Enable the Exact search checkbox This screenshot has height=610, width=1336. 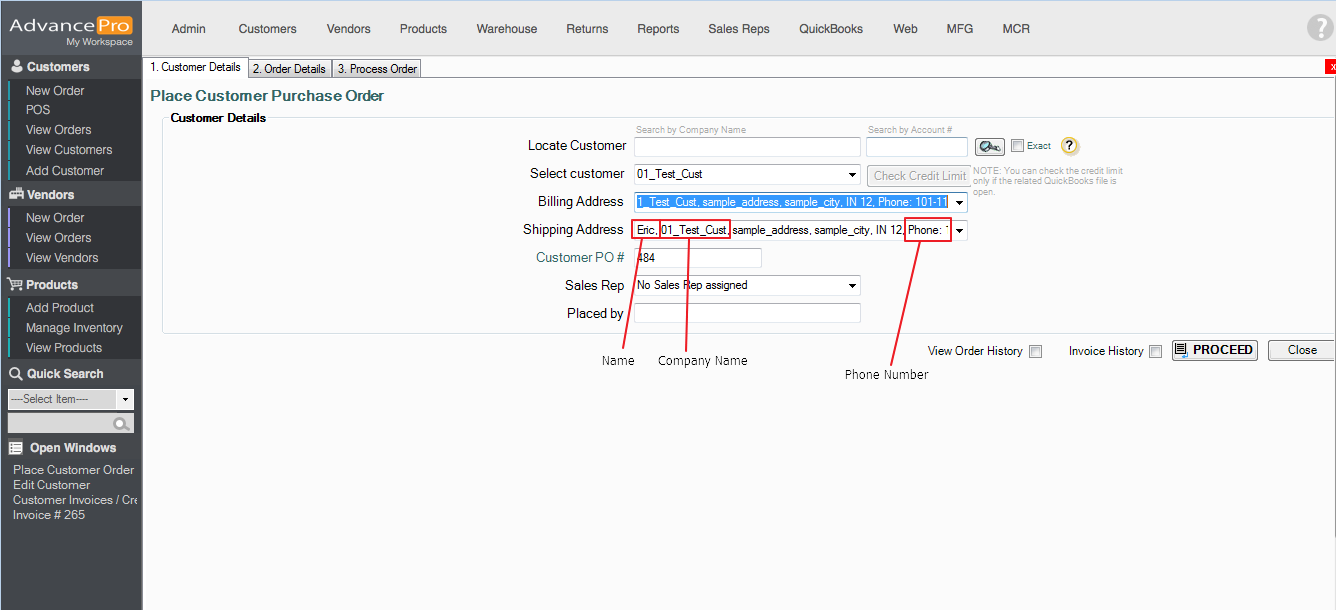click(1018, 146)
